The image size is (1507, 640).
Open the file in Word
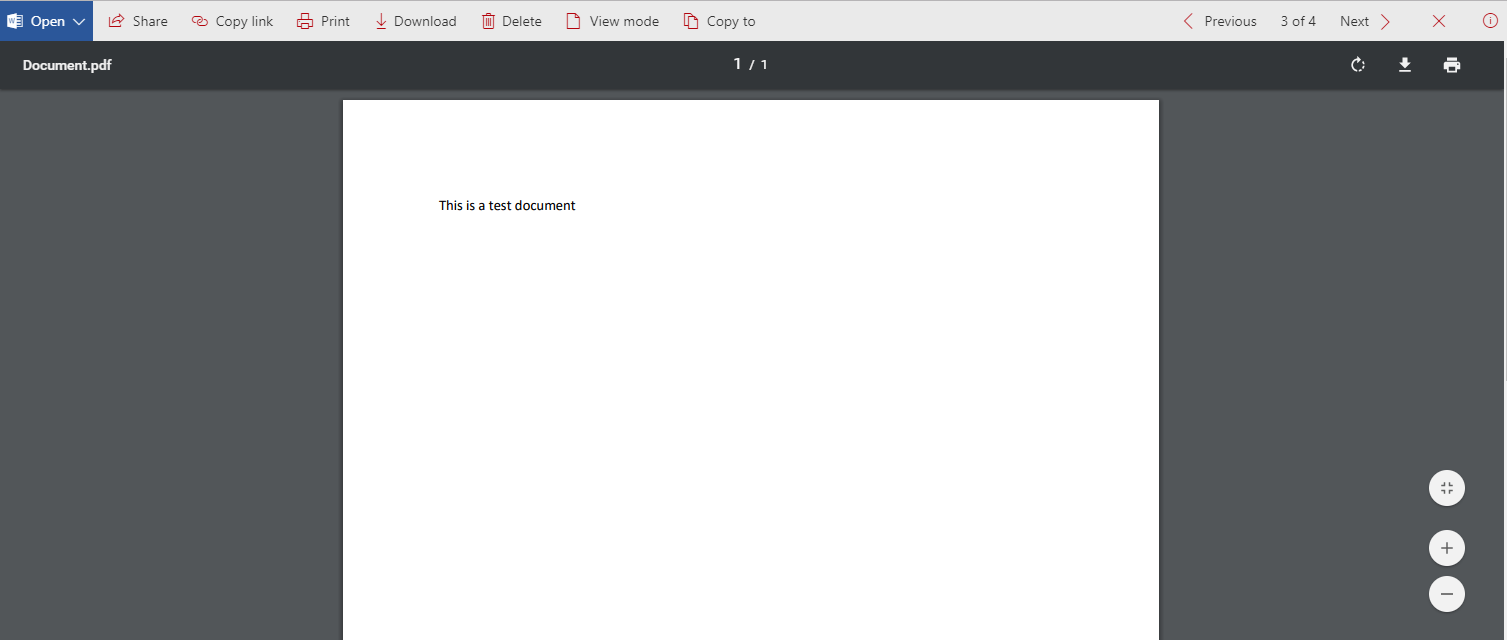[46, 21]
